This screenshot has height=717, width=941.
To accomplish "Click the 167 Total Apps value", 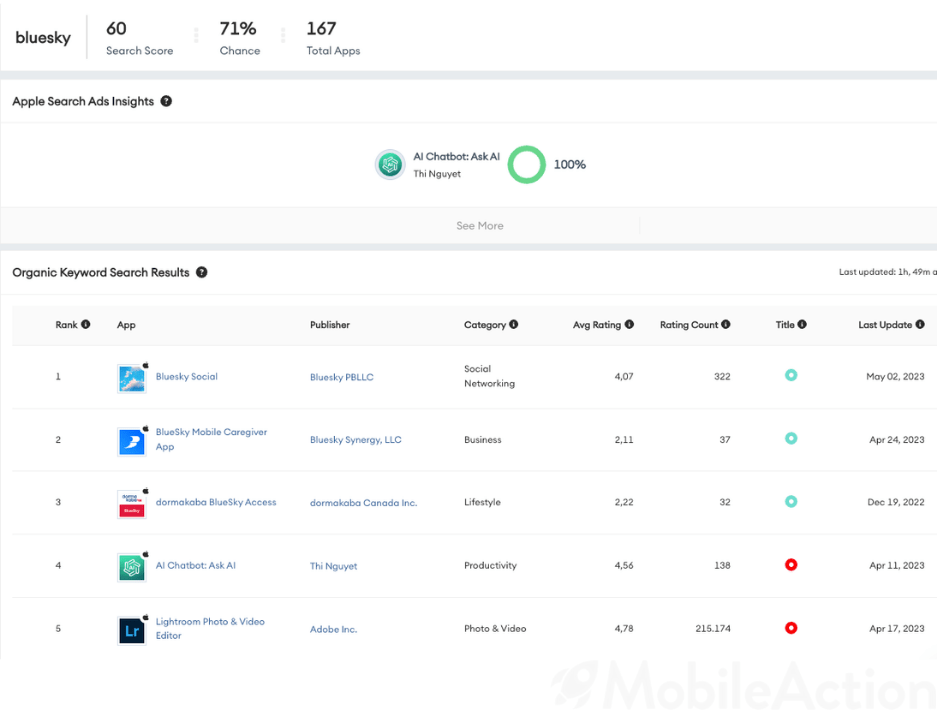I will 321,28.
